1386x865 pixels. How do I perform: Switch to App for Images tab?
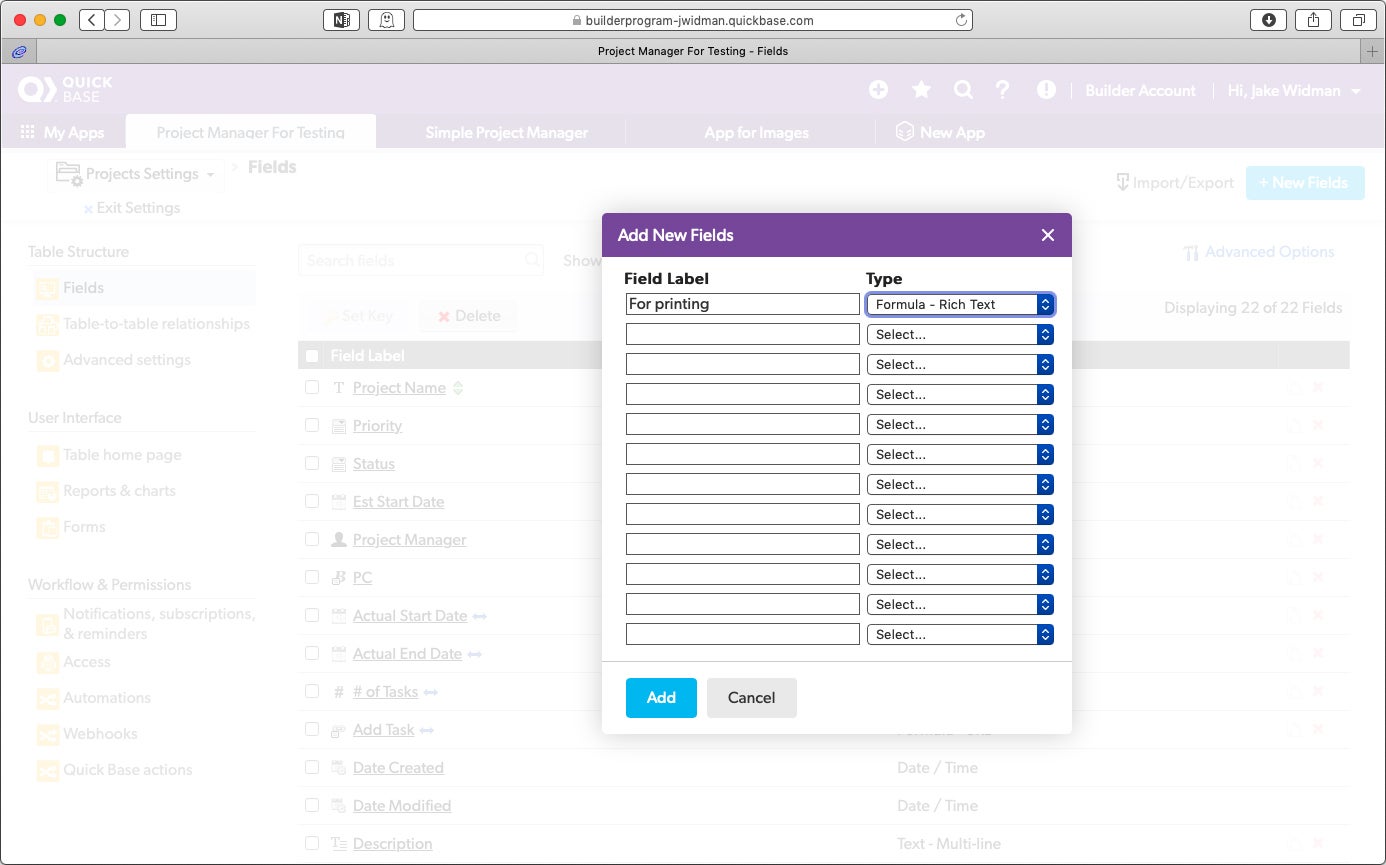(x=756, y=132)
